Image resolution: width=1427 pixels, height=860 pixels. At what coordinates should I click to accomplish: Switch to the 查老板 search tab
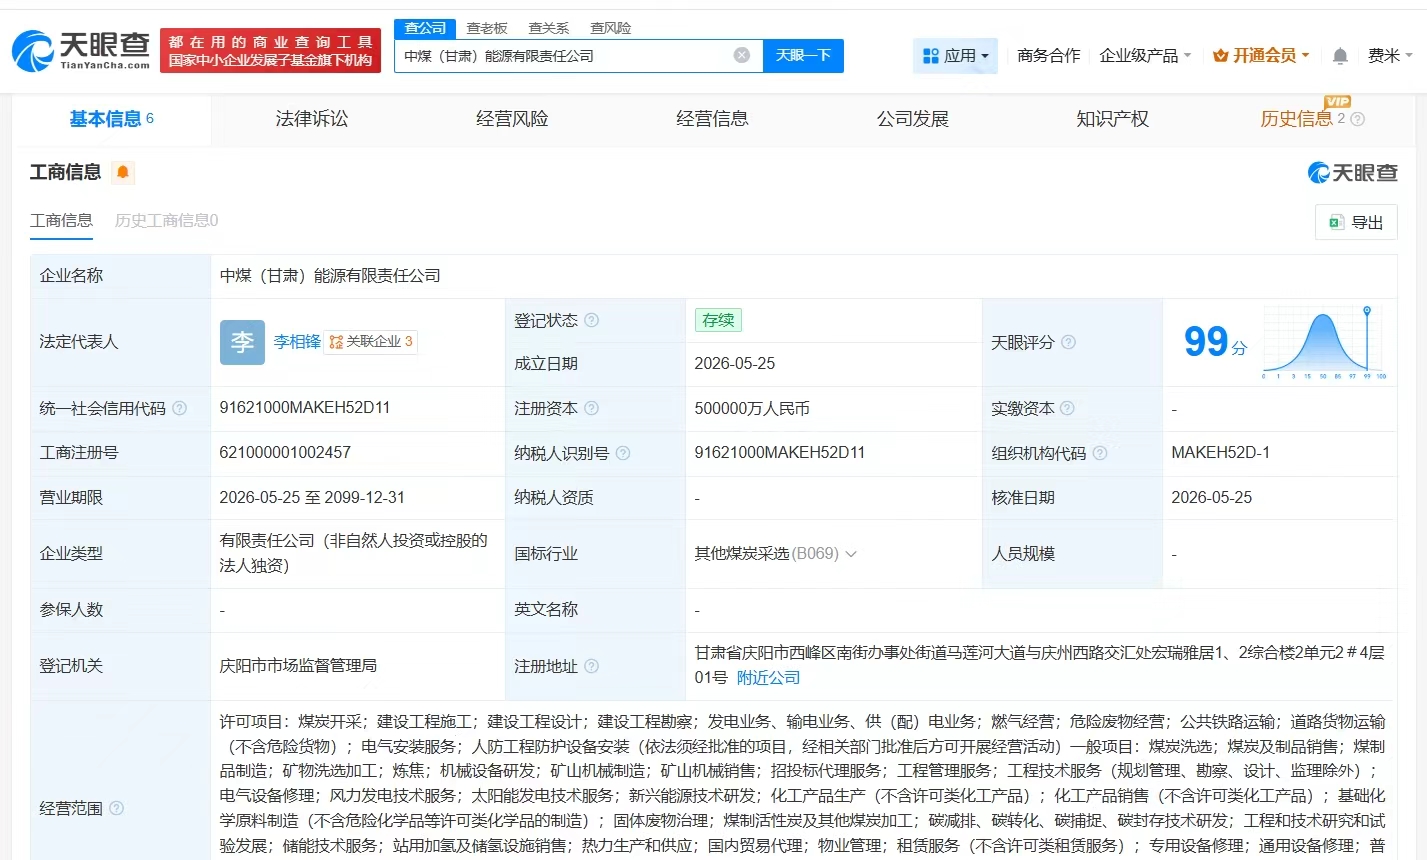coord(487,28)
